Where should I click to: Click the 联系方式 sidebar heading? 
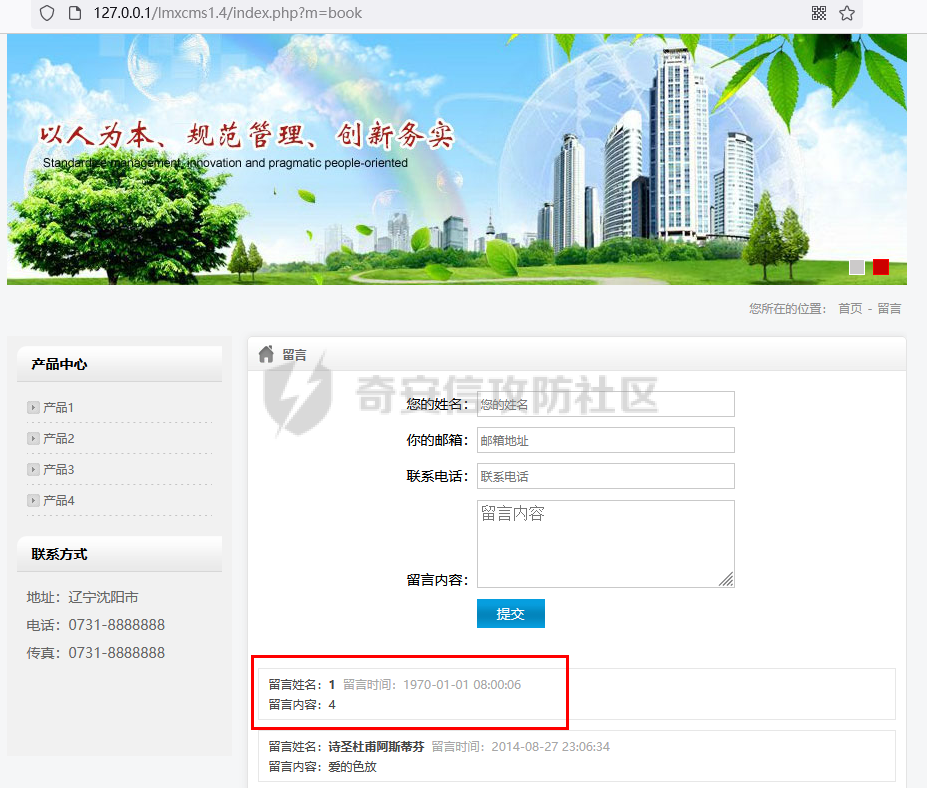coord(59,554)
